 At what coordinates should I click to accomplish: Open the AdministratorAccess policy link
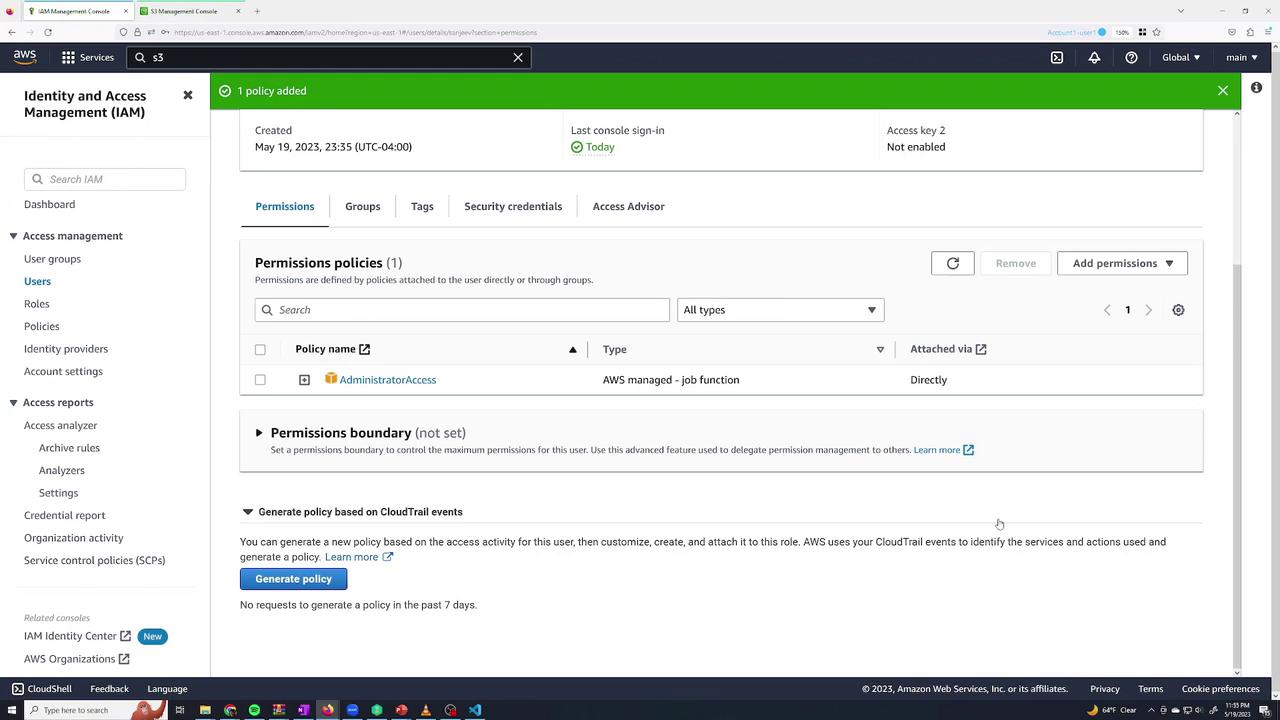[x=387, y=380]
